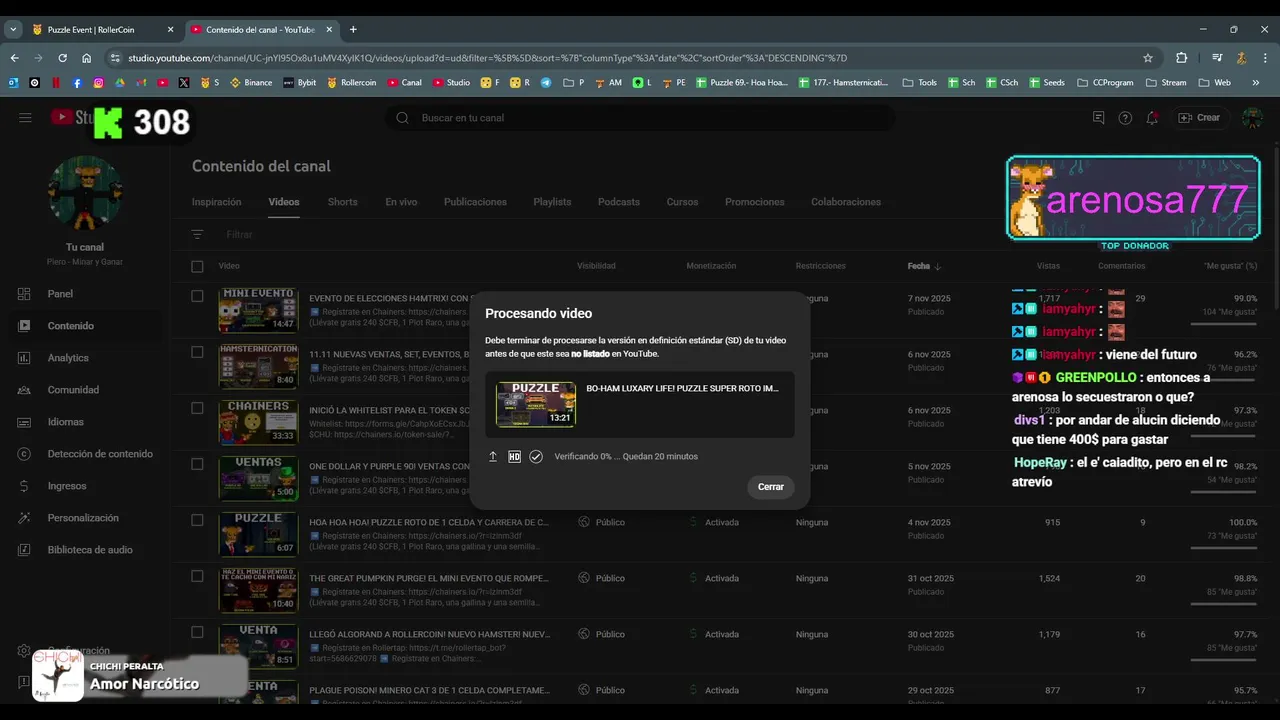Viewport: 1280px width, 720px height.
Task: Close the Procesando video dialog with Cerrar
Action: pyautogui.click(x=770, y=487)
